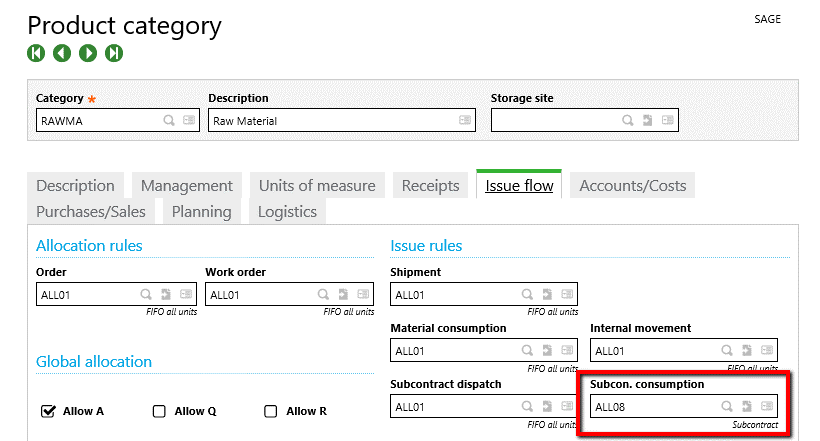Enable the Allow Q checkbox

pyautogui.click(x=159, y=411)
